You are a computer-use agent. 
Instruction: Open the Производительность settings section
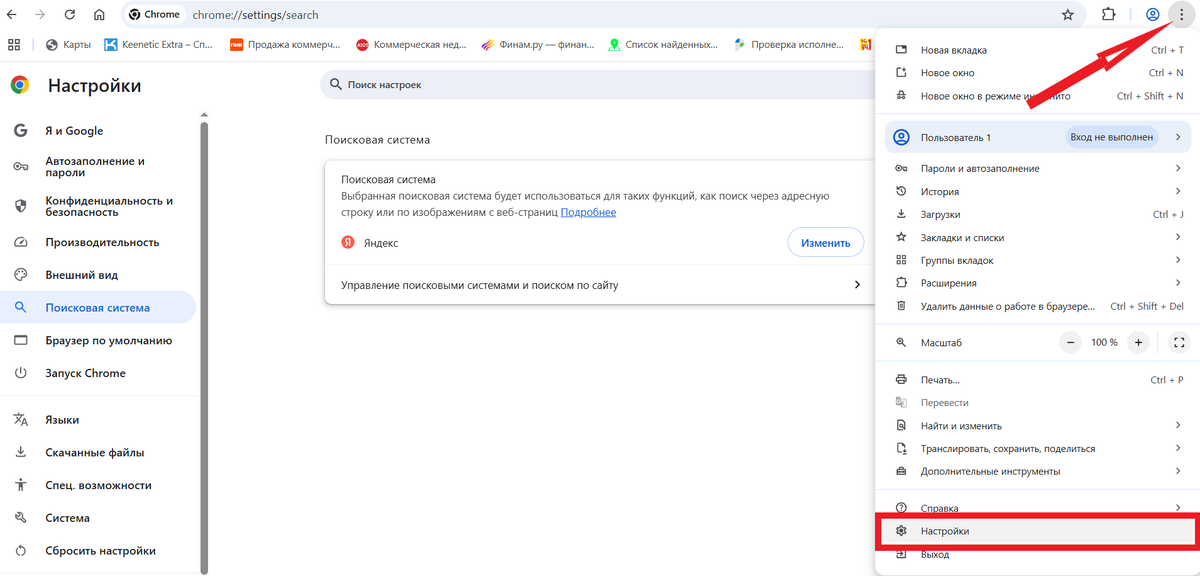(102, 241)
